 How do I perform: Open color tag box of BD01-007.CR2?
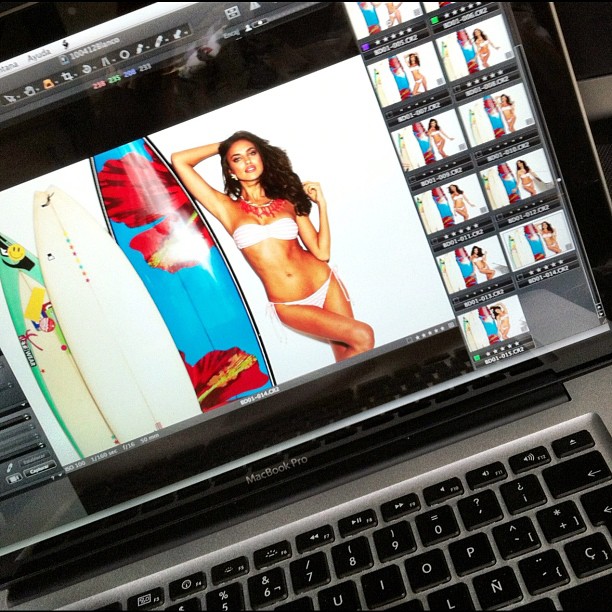tap(389, 114)
